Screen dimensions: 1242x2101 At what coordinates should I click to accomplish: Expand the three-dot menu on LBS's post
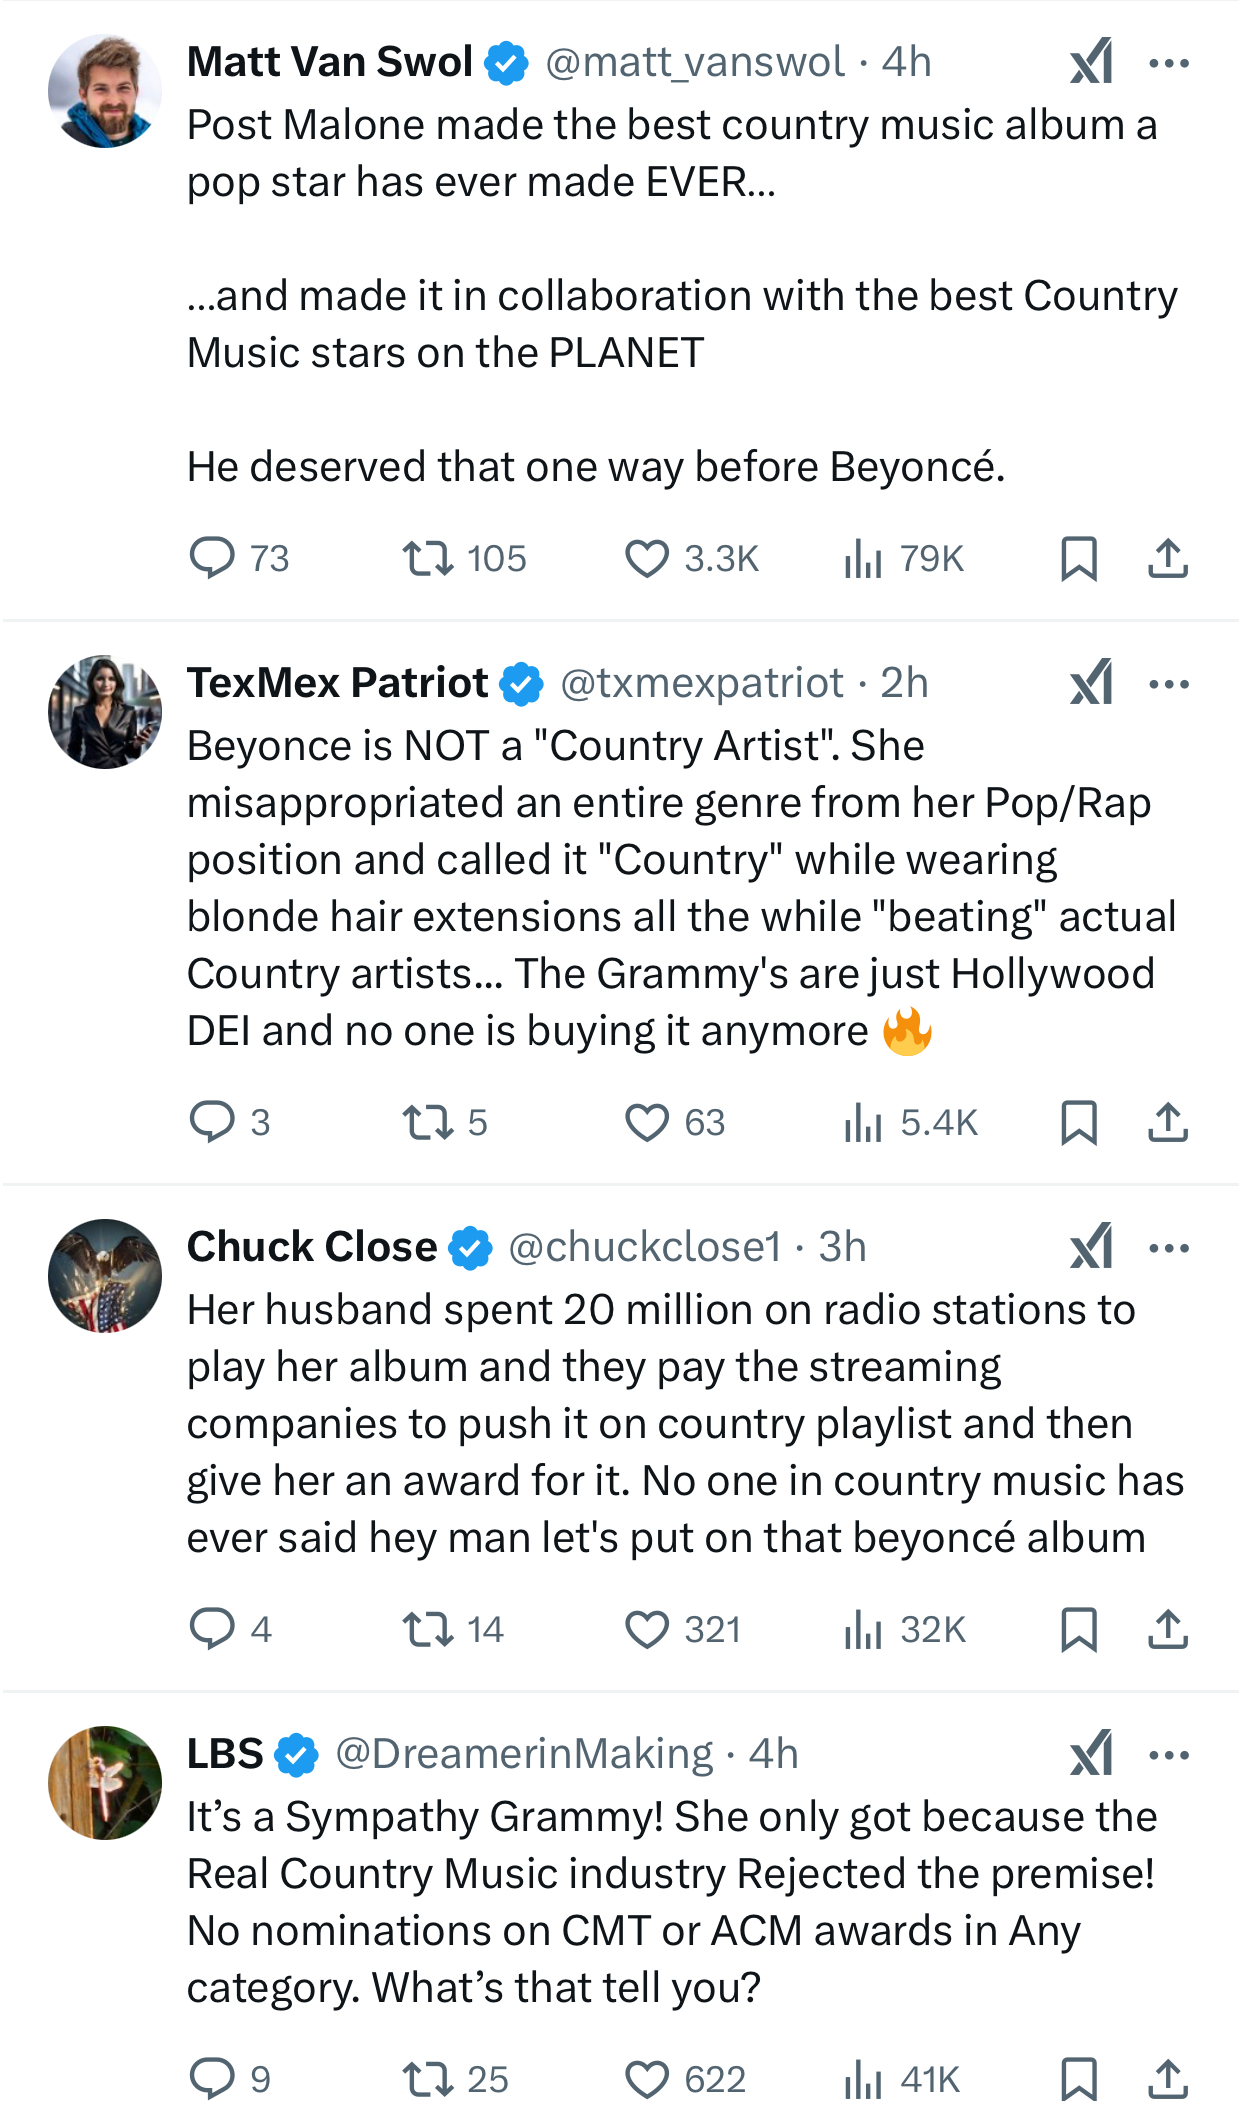coord(1169,1754)
